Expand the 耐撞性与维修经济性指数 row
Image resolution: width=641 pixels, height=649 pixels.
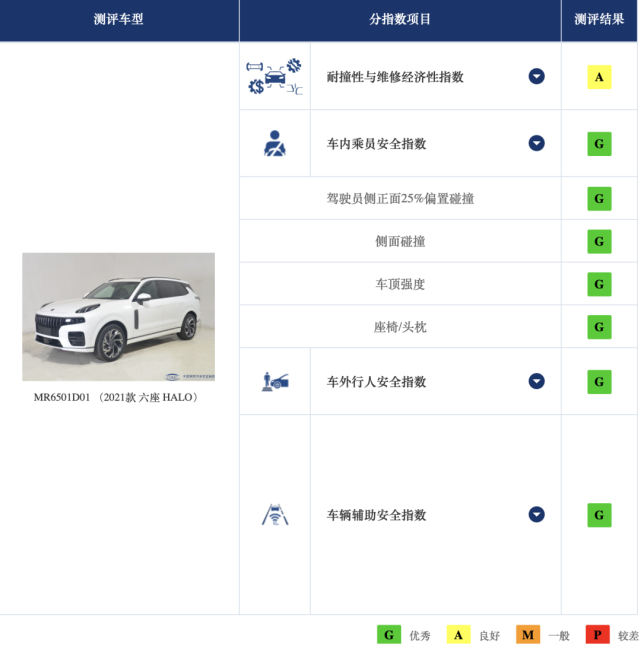click(536, 76)
